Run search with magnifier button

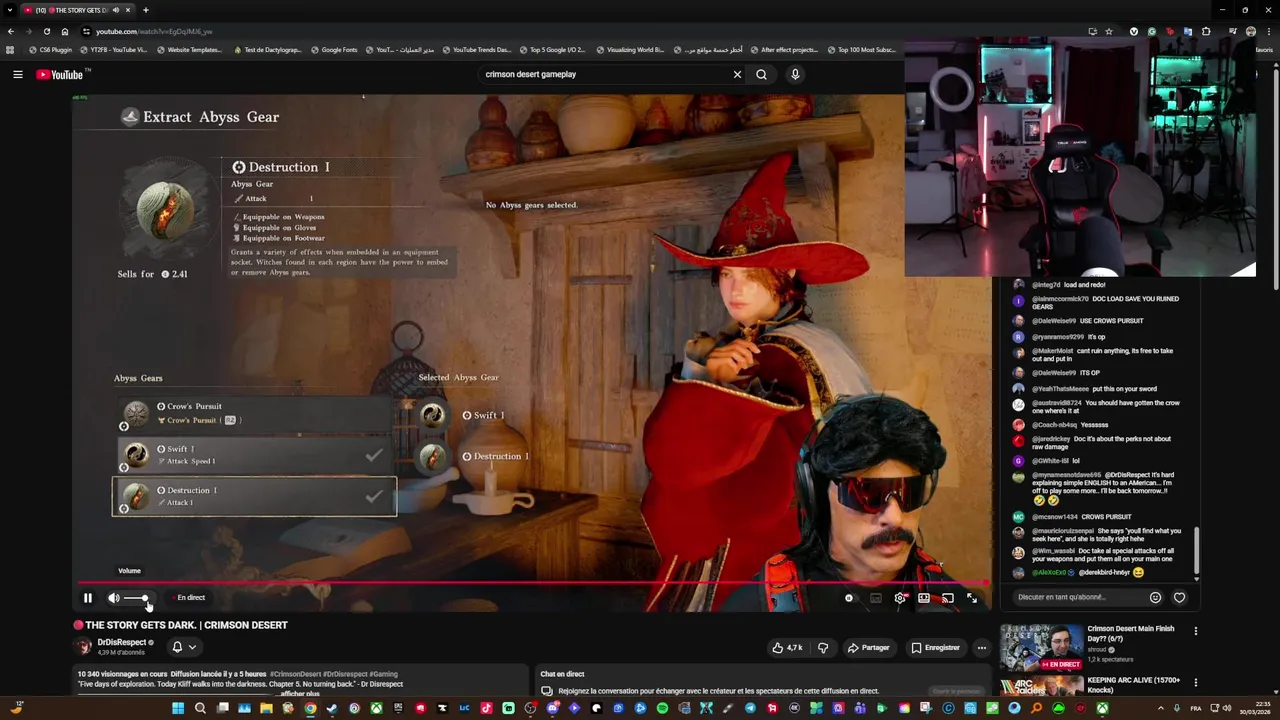pos(762,74)
